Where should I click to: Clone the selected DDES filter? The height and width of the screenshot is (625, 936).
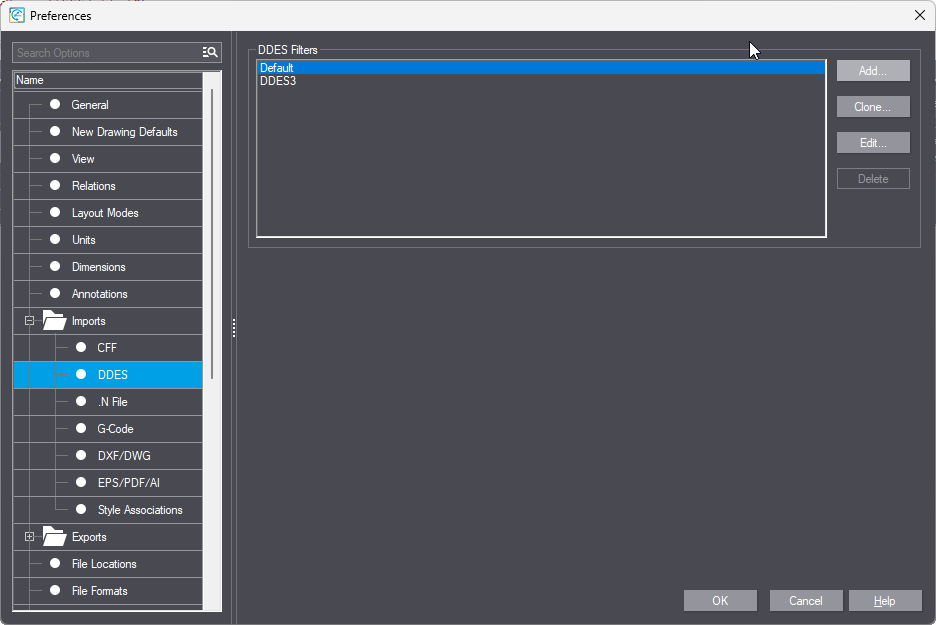click(x=873, y=107)
